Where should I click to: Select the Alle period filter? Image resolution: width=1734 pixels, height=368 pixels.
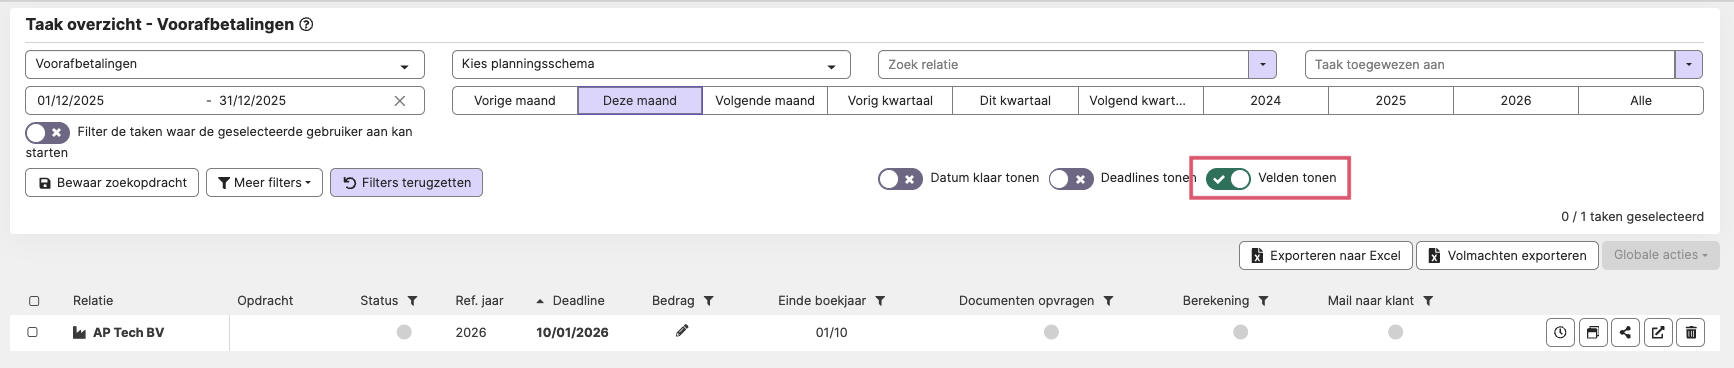pos(1641,101)
